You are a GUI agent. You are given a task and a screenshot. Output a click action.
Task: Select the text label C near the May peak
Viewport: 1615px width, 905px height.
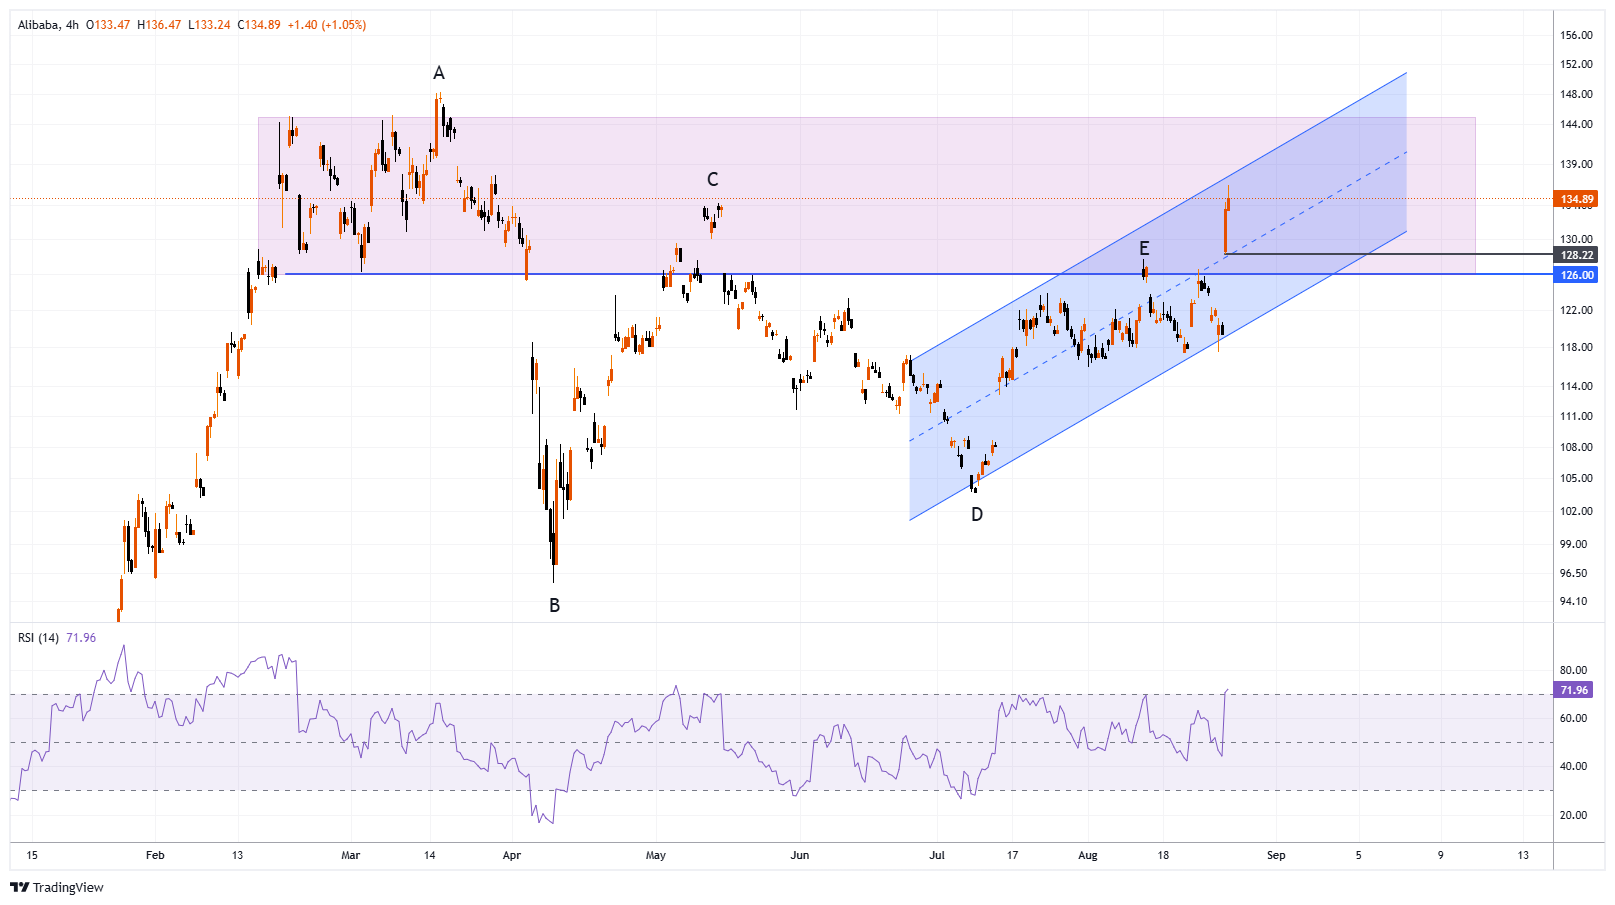(x=713, y=179)
